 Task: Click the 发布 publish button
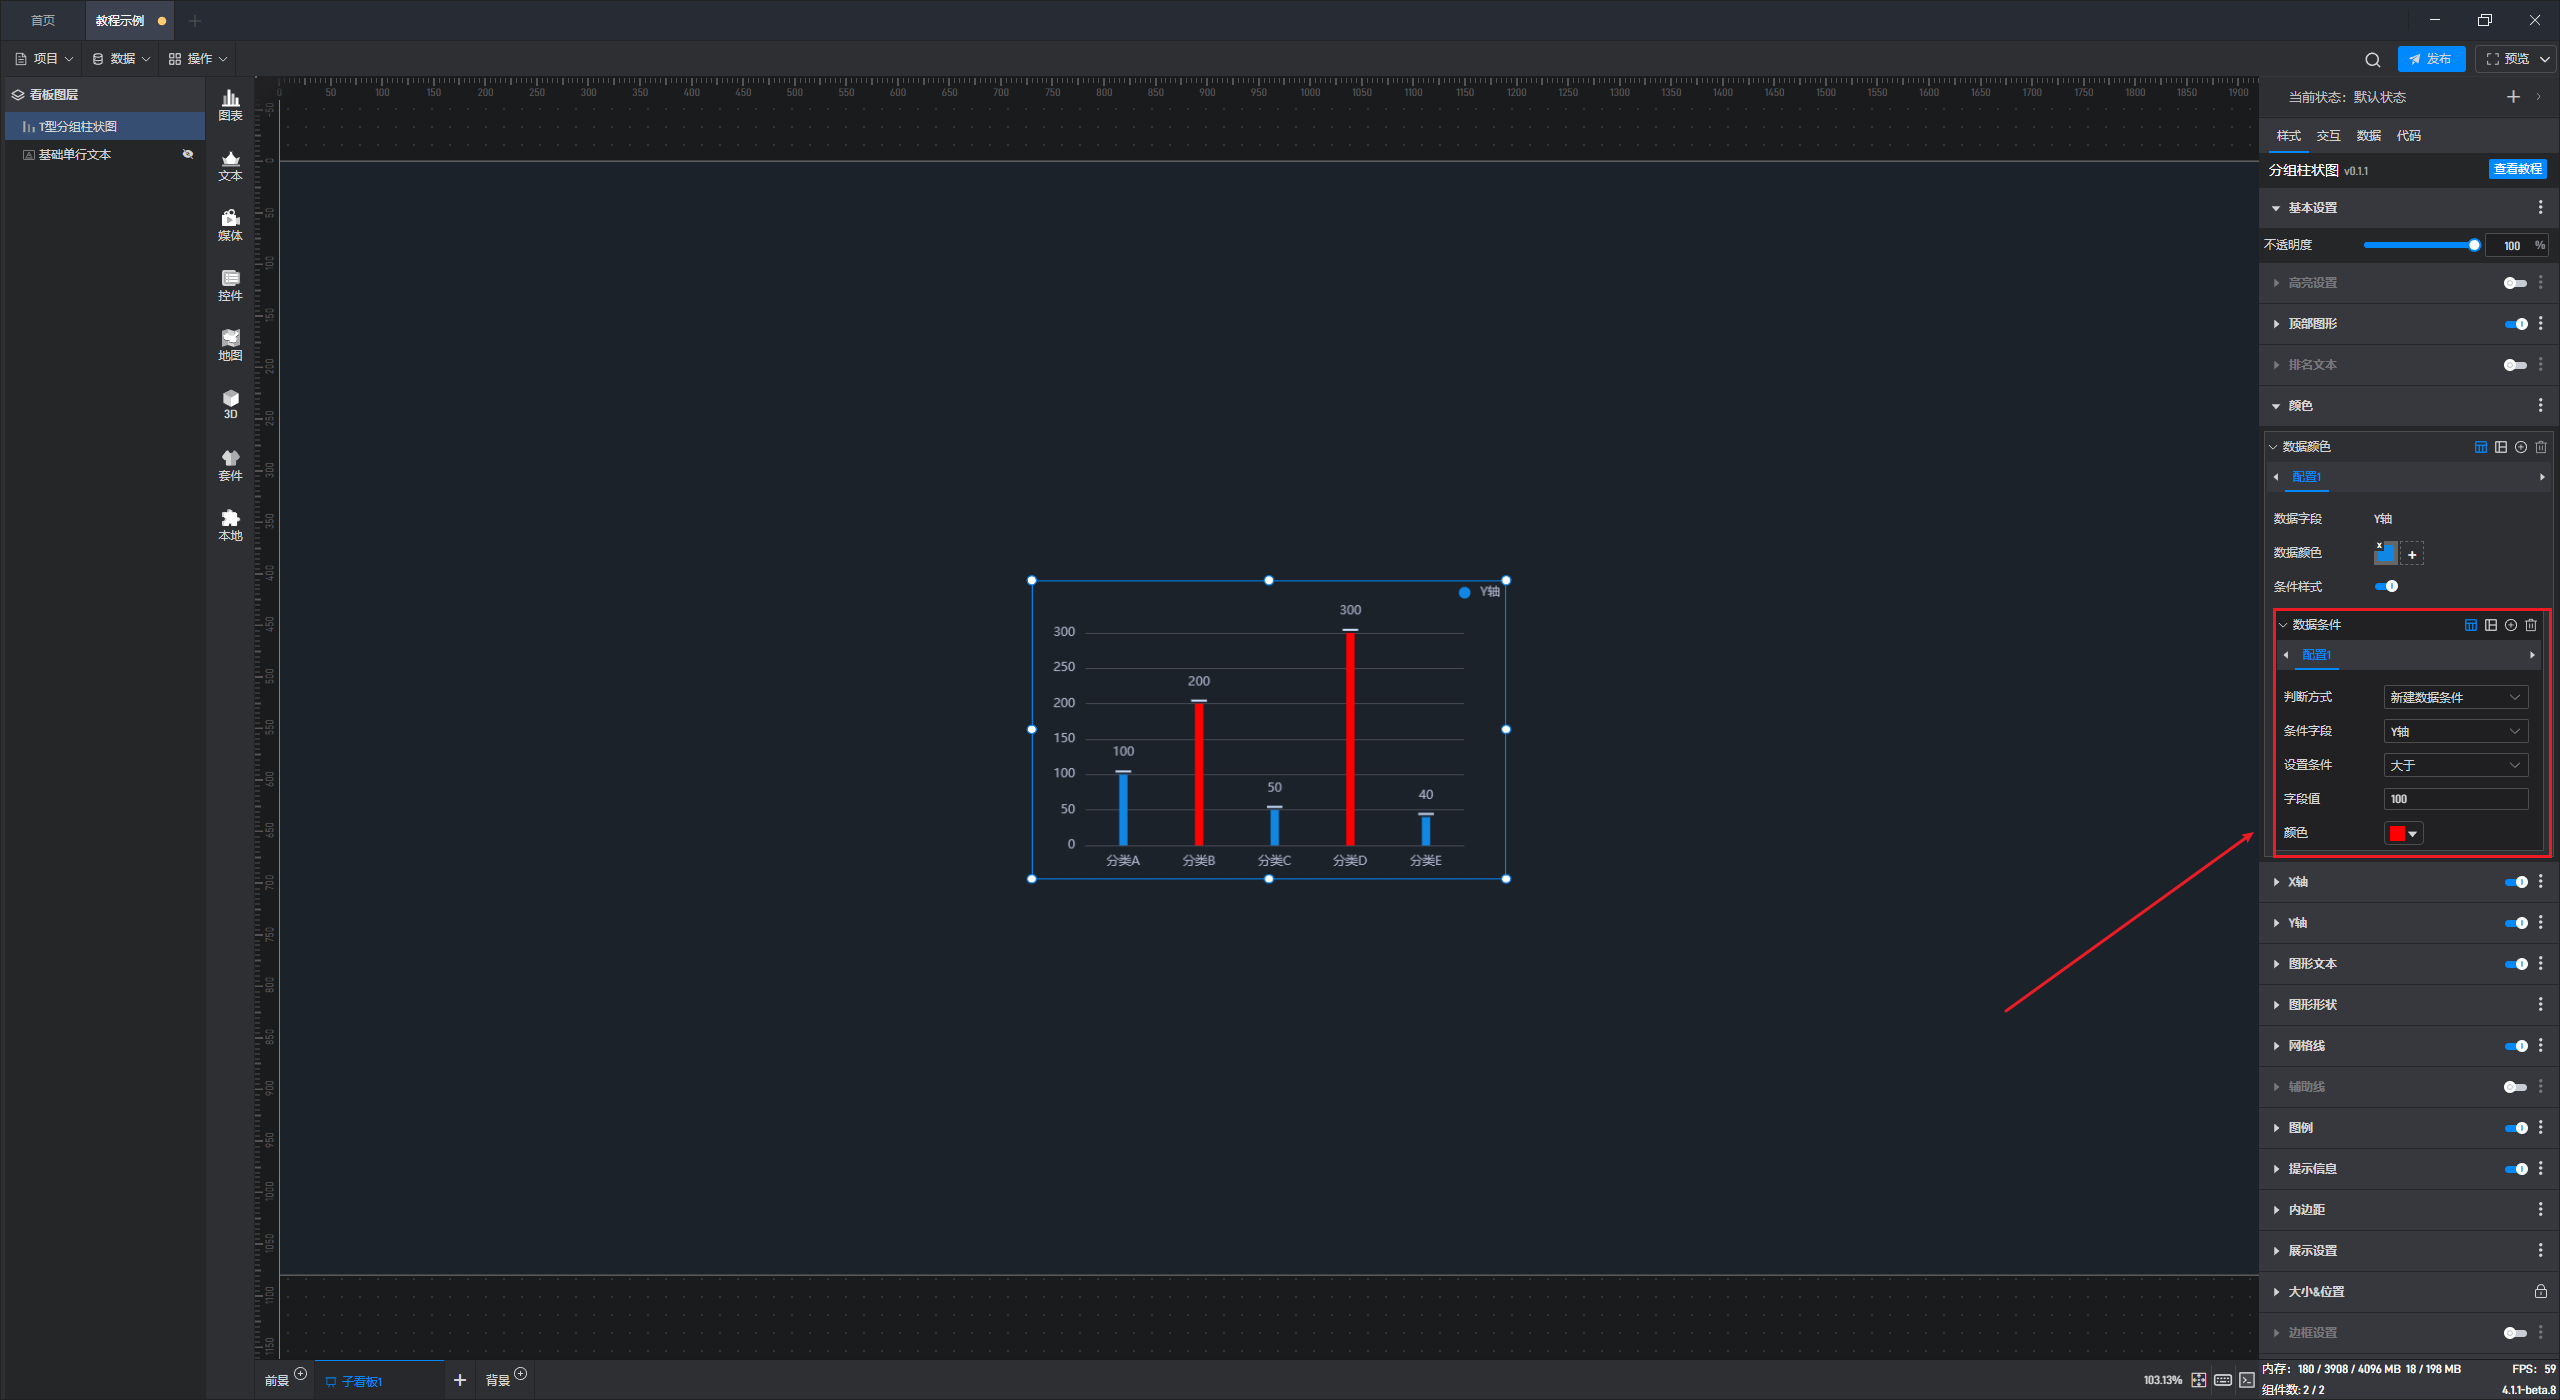[x=2430, y=59]
